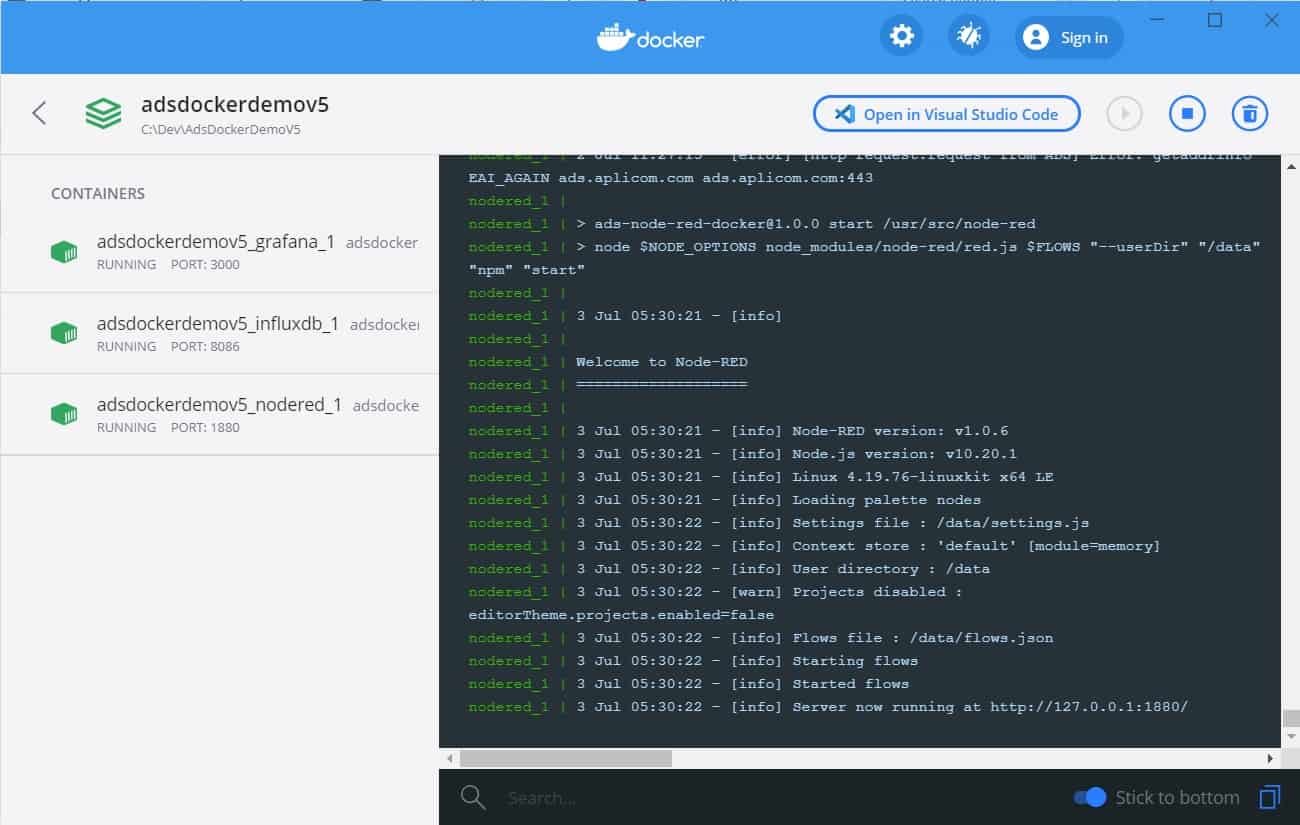Click the '[warn] Projects disabled' log line
Screen dimensions: 1300x825
pyautogui.click(x=715, y=592)
